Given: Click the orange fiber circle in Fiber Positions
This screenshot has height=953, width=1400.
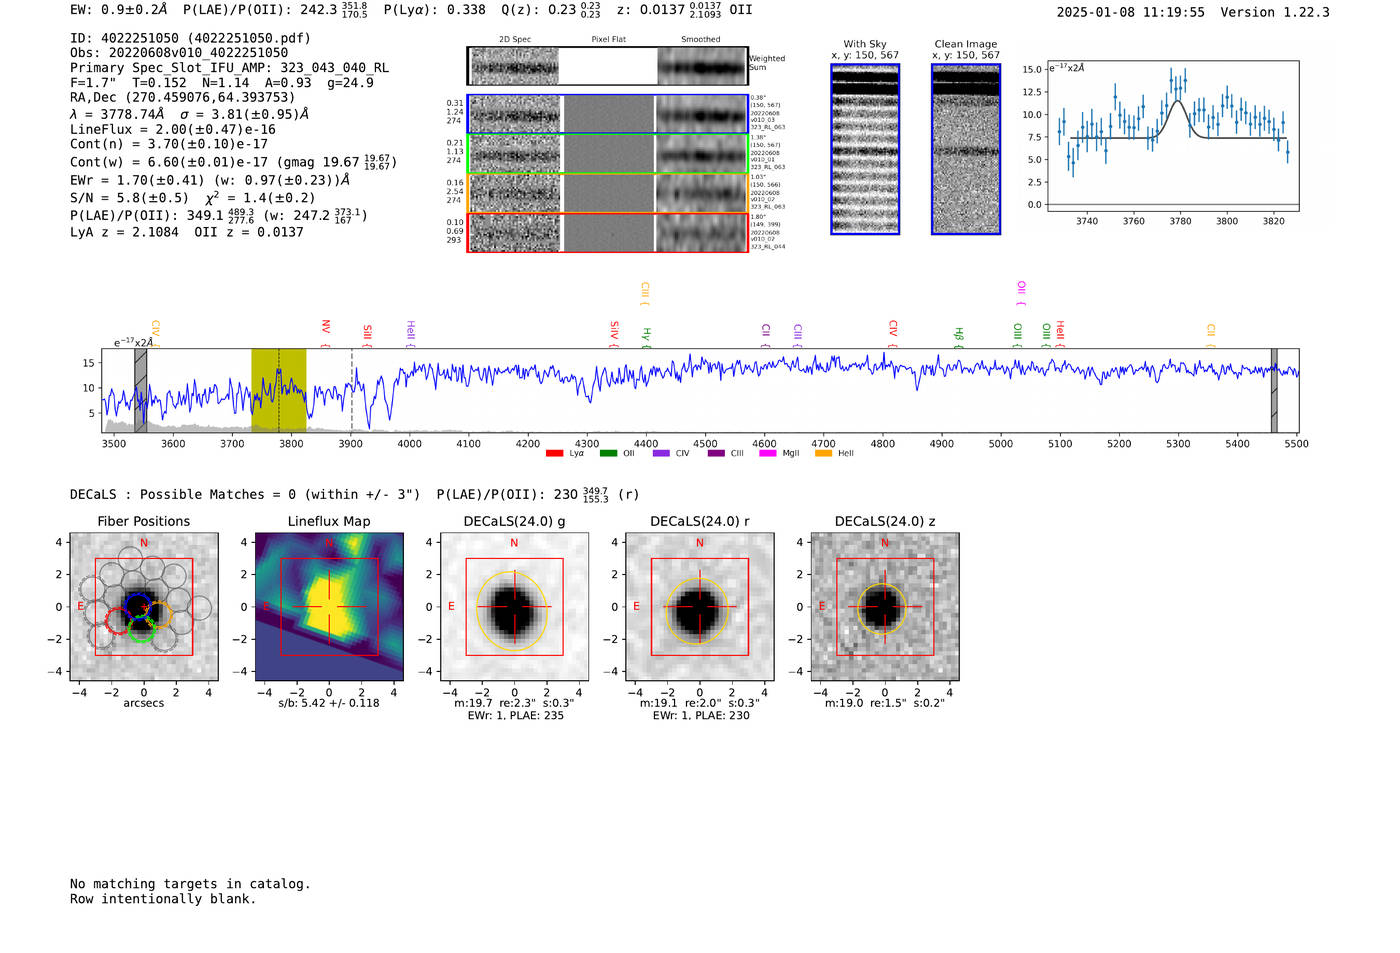Looking at the screenshot, I should pyautogui.click(x=159, y=615).
